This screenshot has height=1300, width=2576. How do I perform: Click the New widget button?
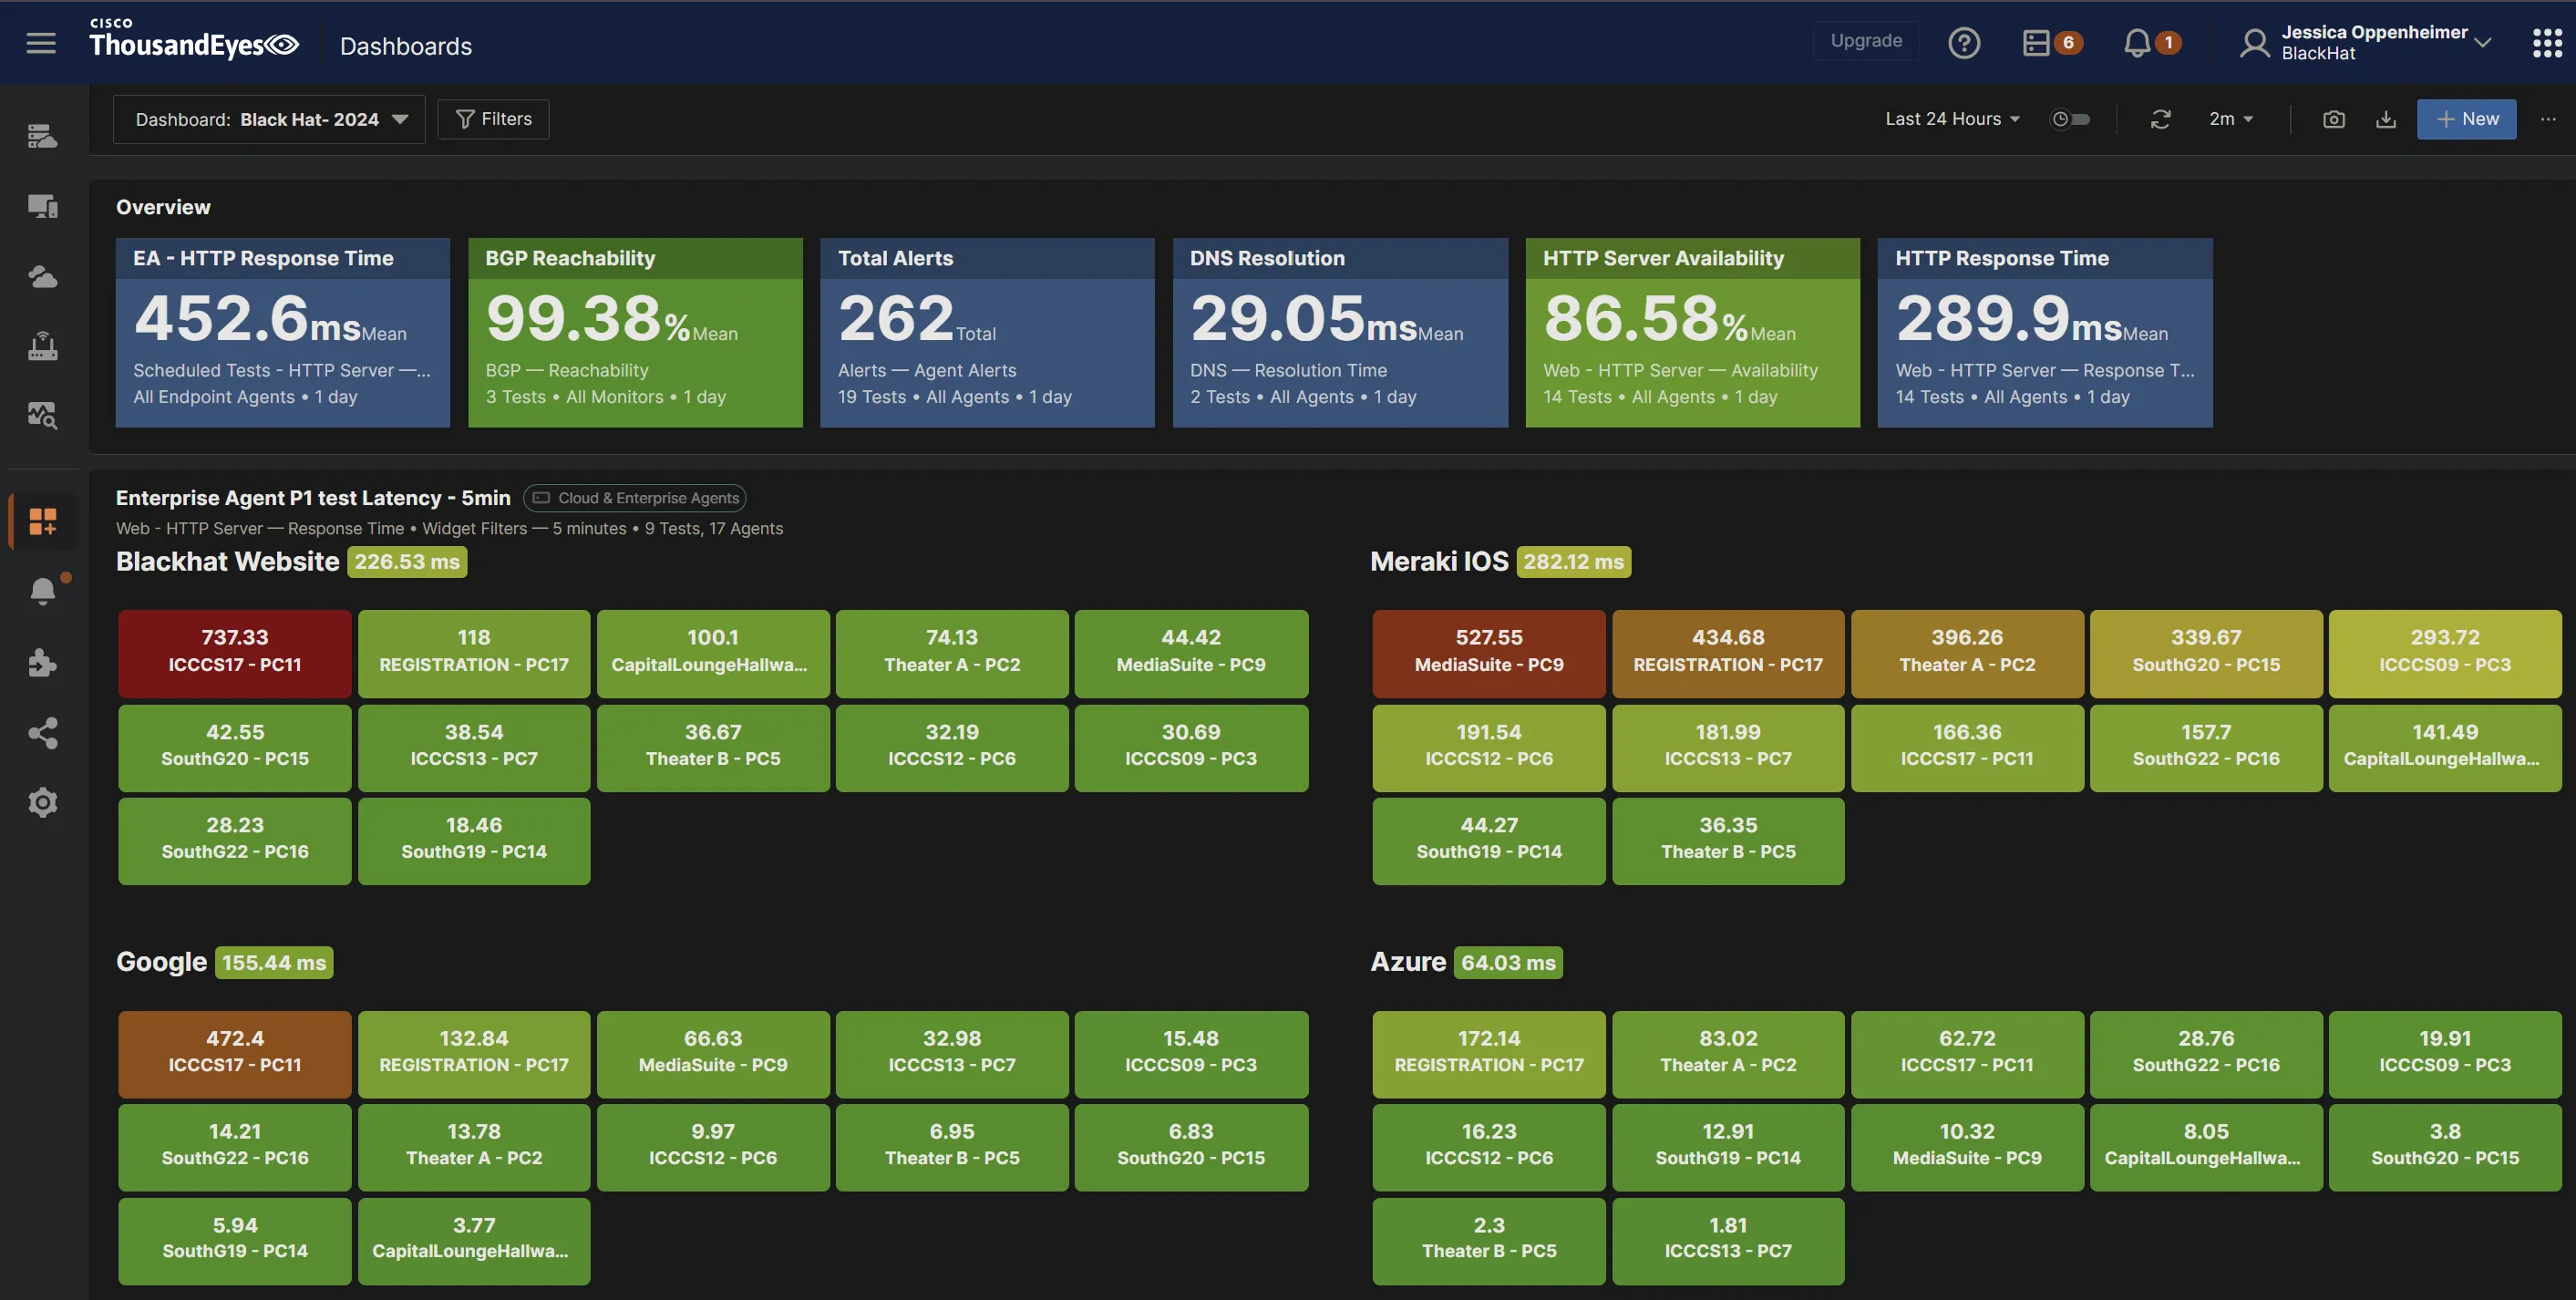point(2466,119)
